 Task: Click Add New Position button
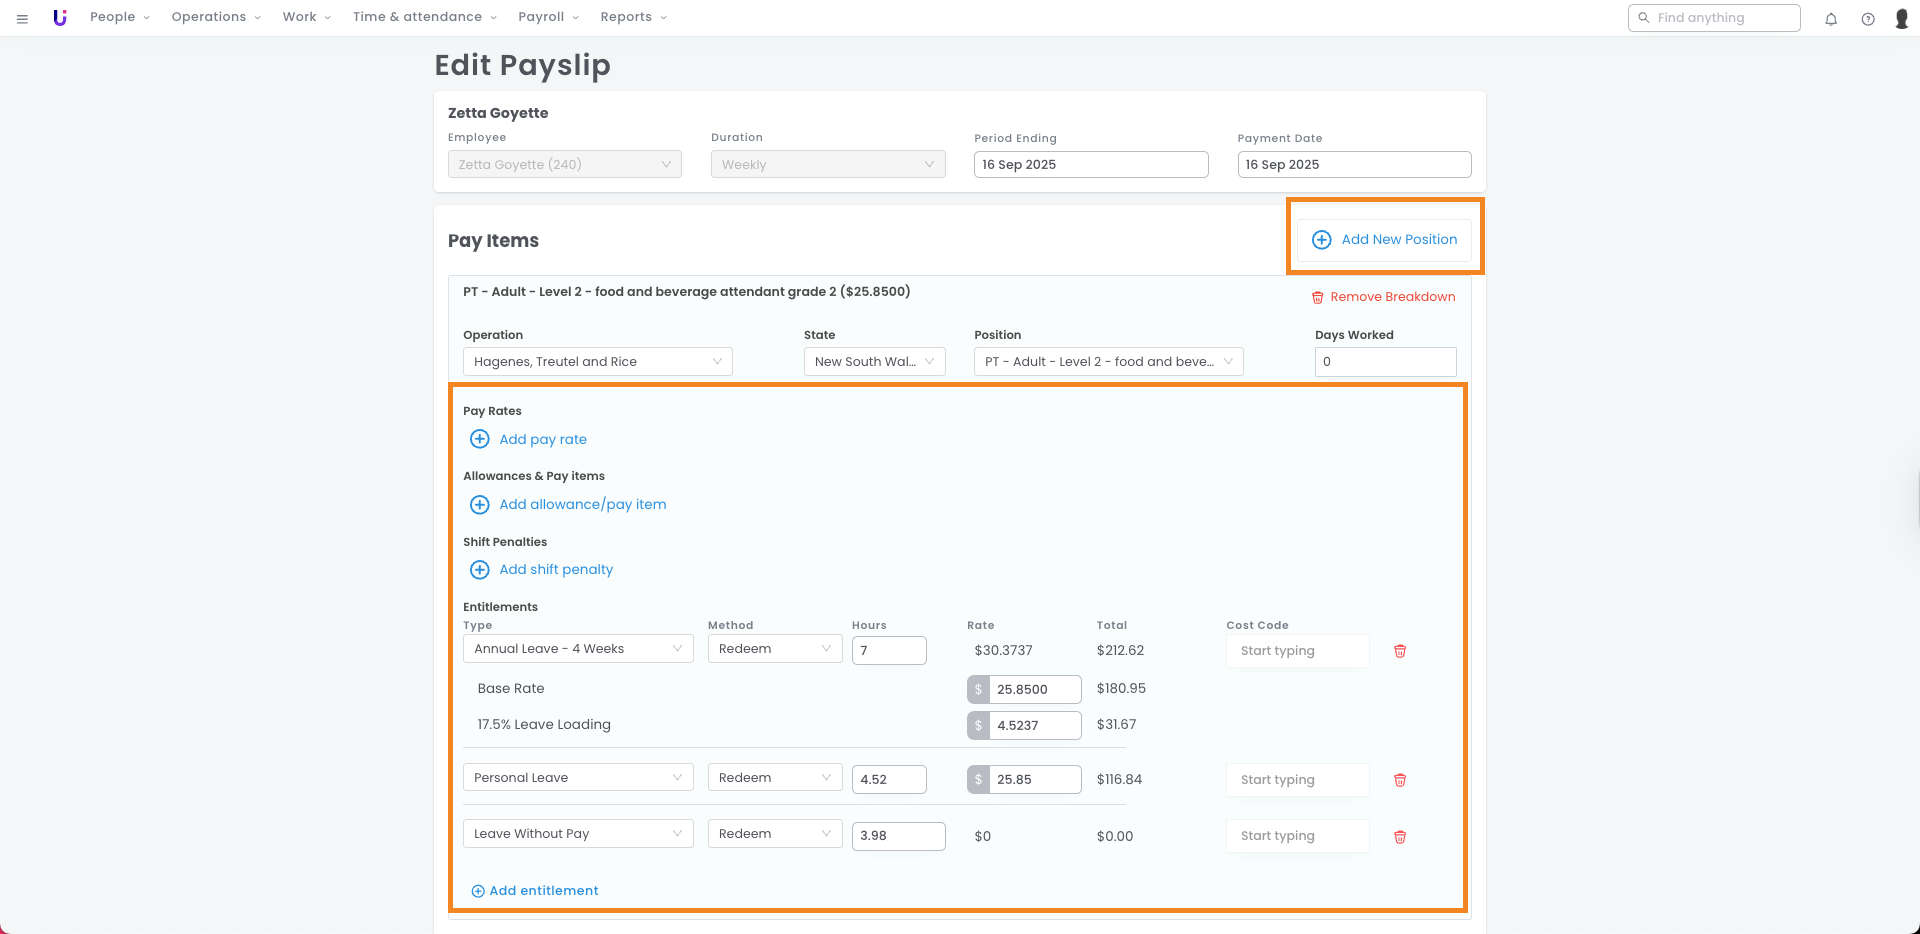pos(1384,240)
